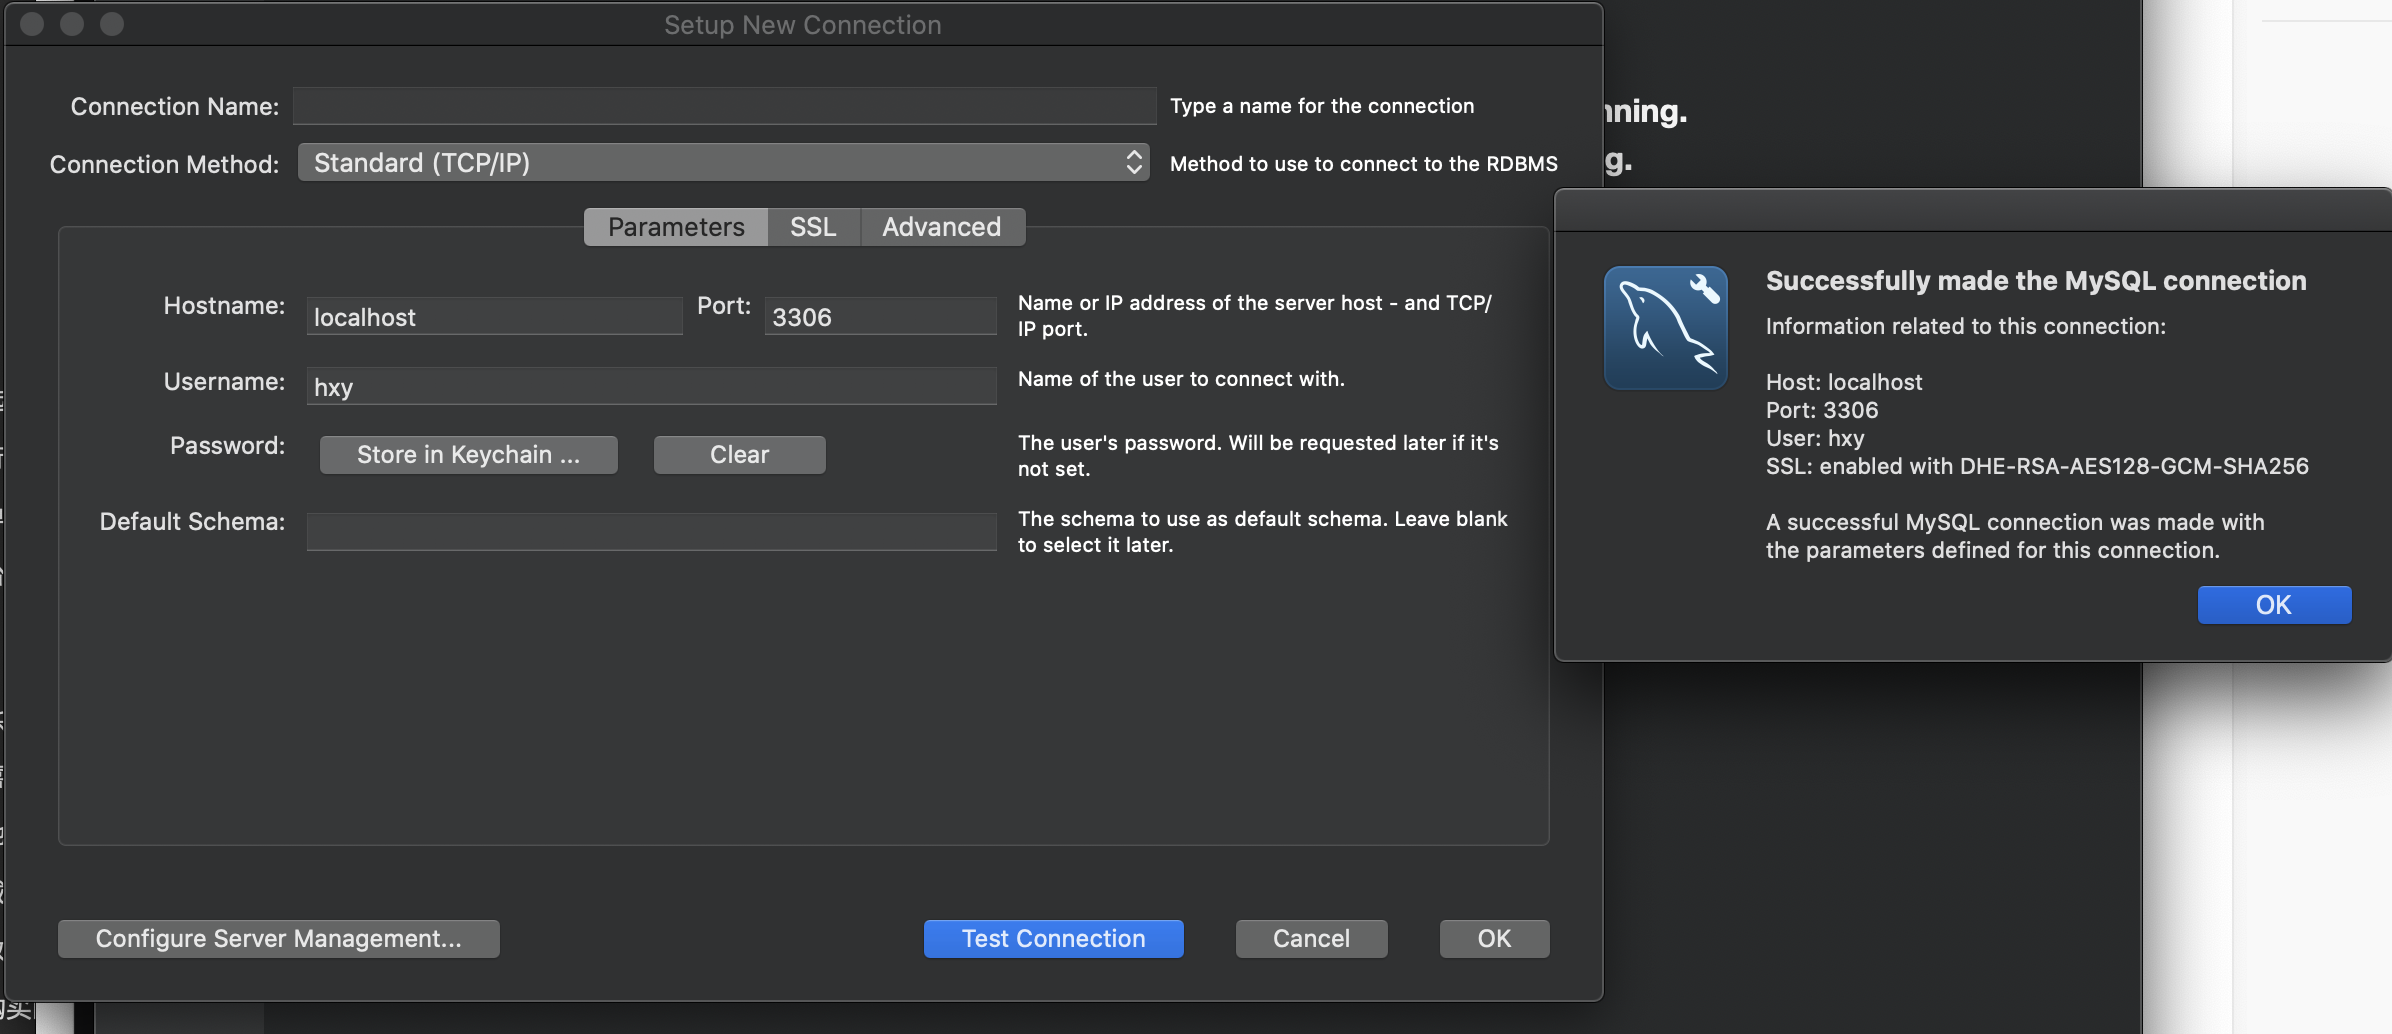
Task: Click the "User: hxy" info line
Action: (x=1815, y=438)
